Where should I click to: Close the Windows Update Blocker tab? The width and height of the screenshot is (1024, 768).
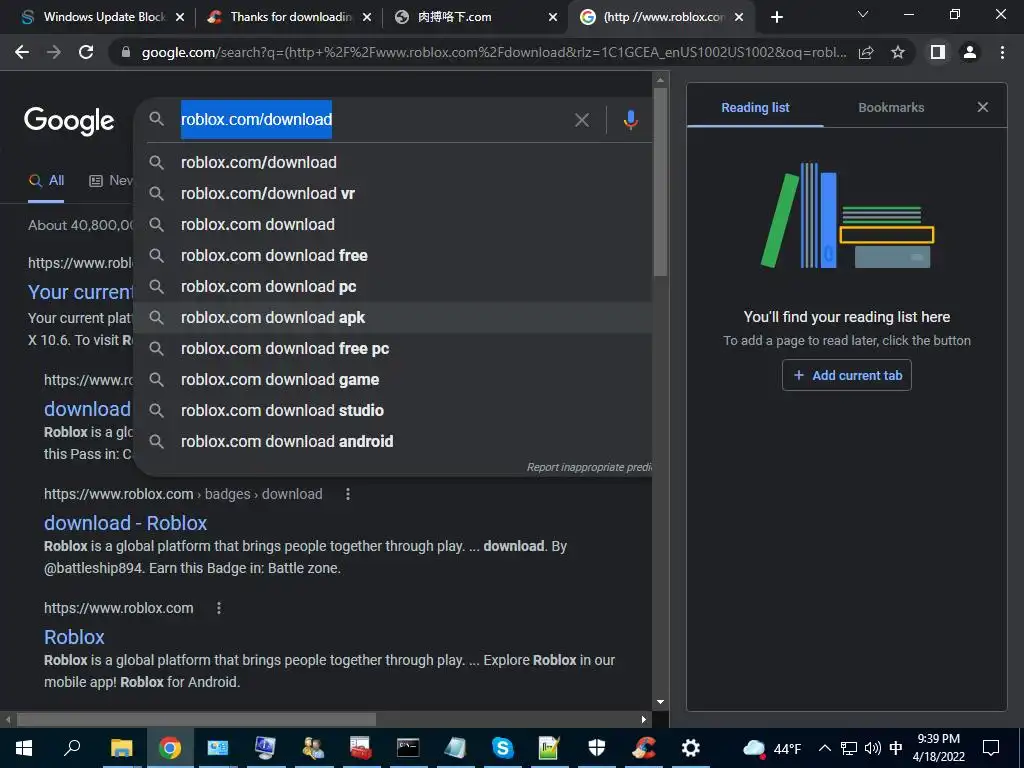click(180, 17)
